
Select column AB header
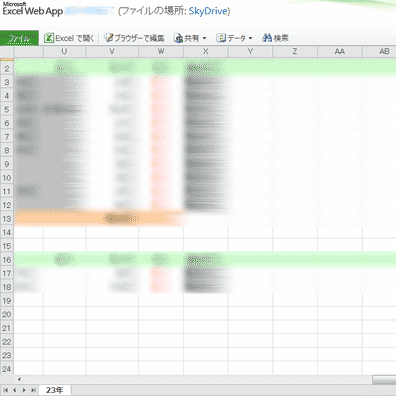point(379,52)
